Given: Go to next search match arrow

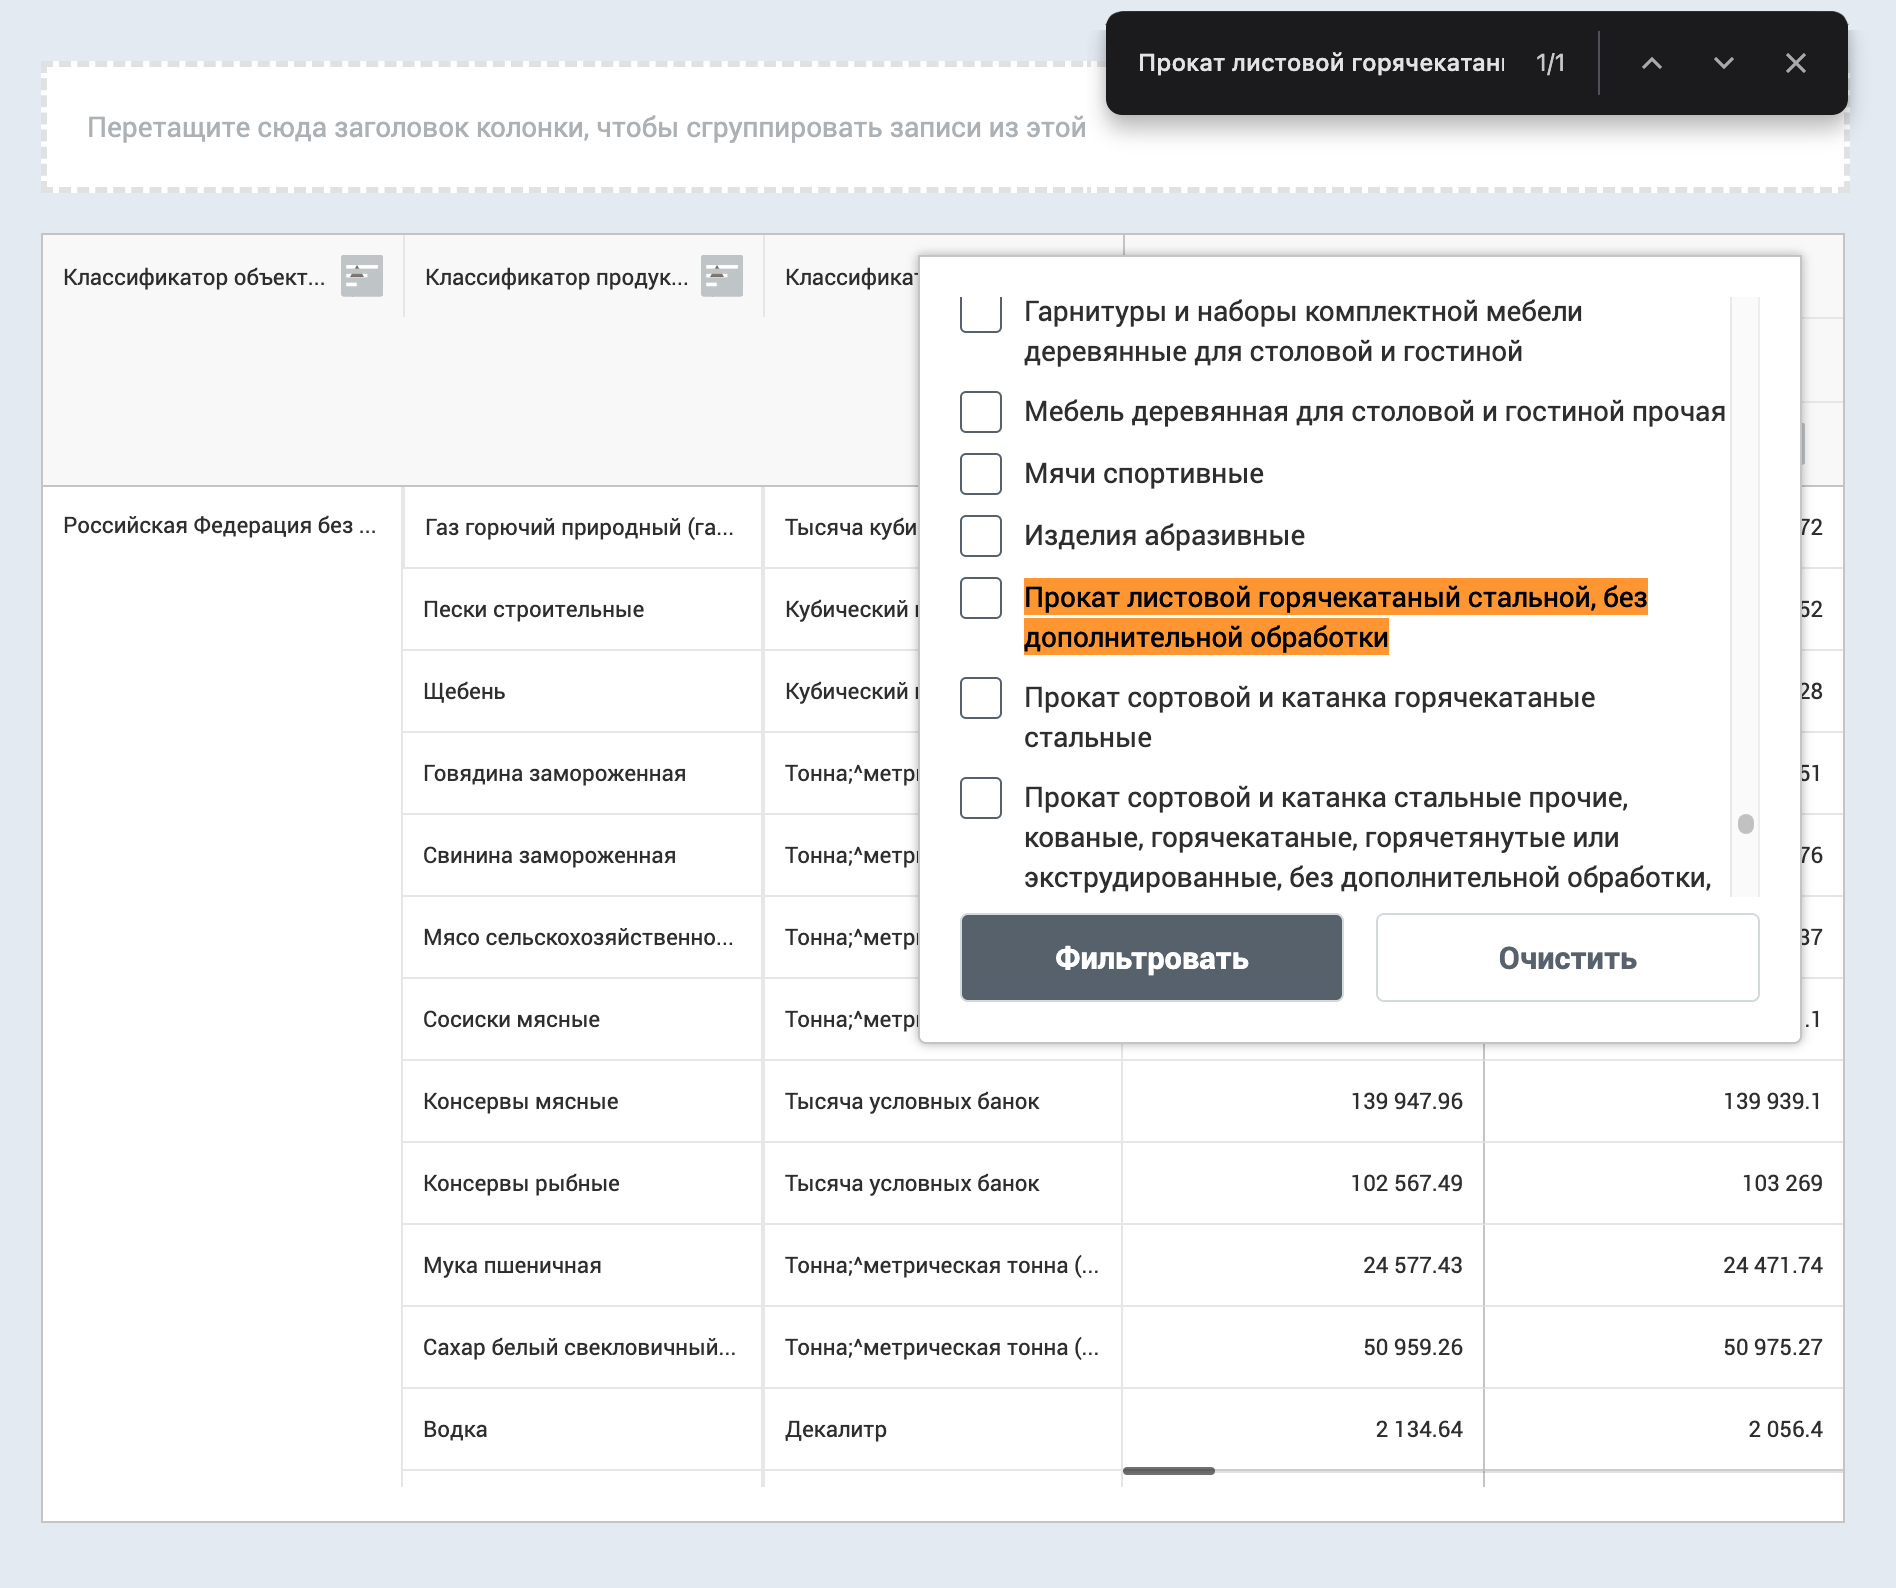Looking at the screenshot, I should pos(1723,63).
